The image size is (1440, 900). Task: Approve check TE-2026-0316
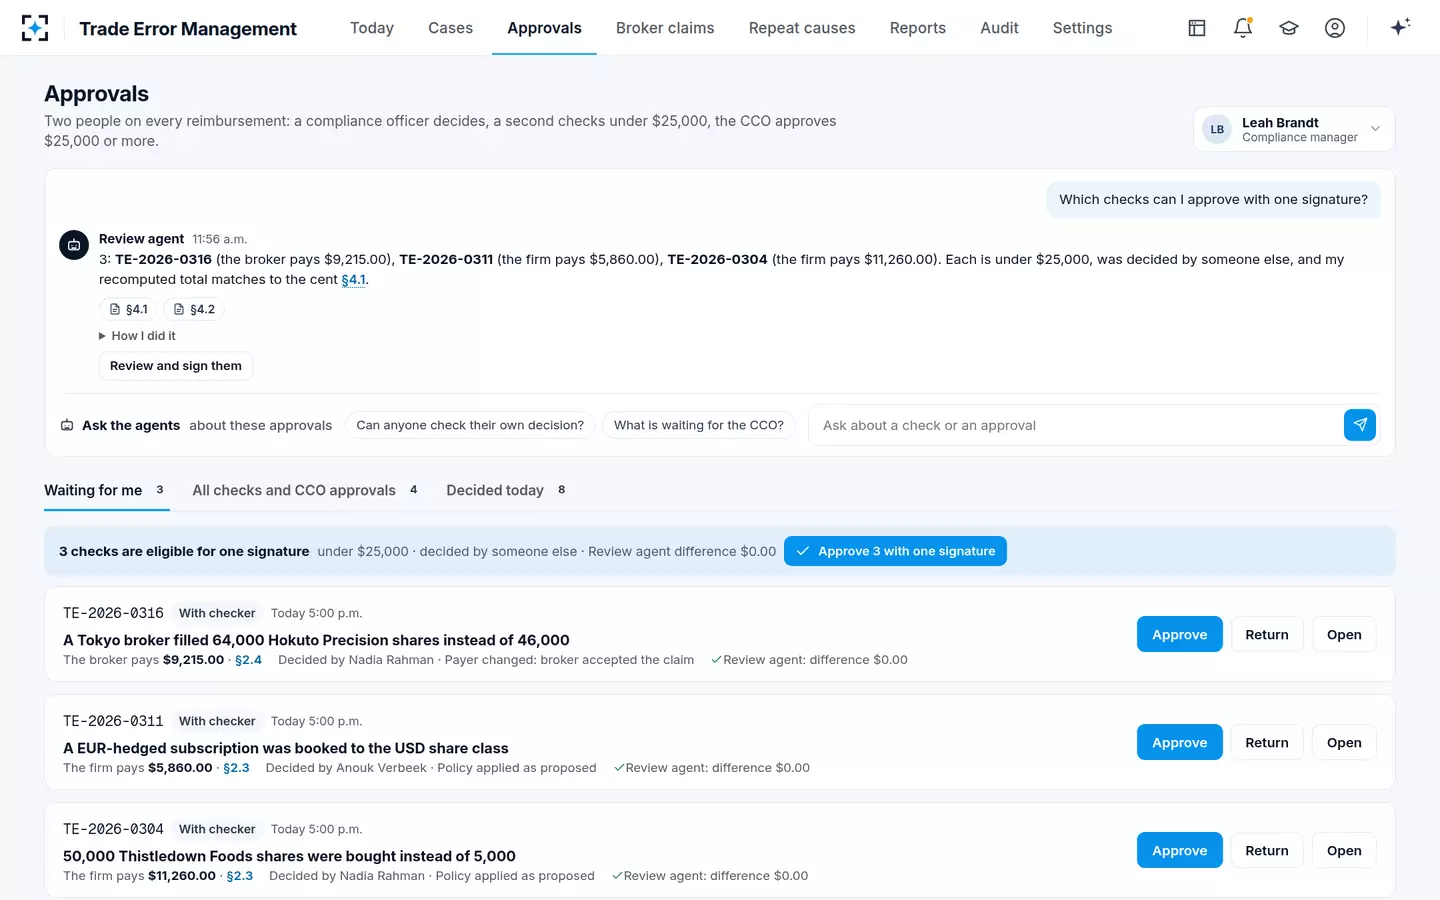pyautogui.click(x=1179, y=634)
